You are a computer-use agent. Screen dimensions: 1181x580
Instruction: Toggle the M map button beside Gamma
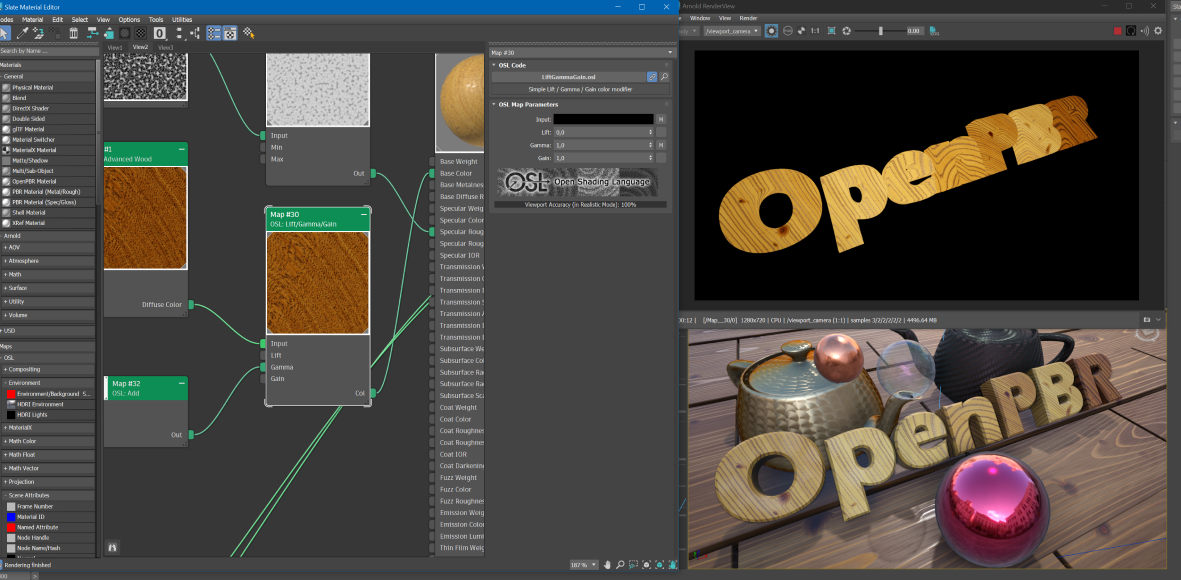point(661,145)
